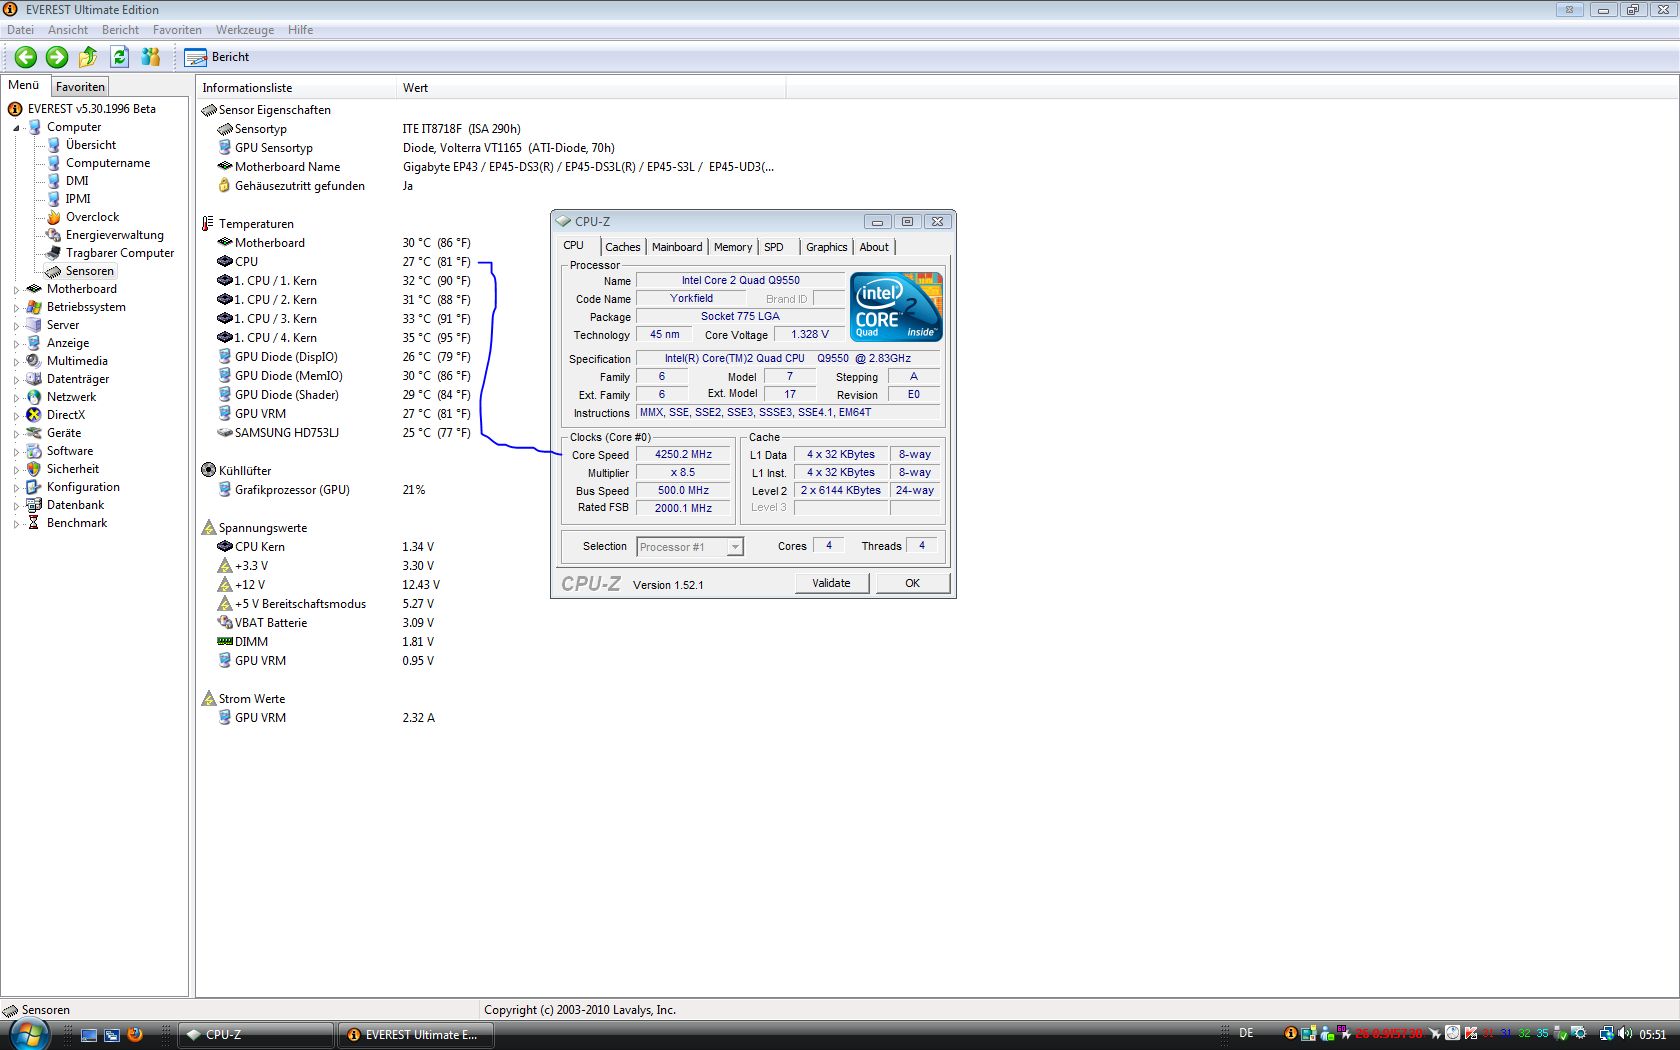This screenshot has width=1680, height=1050.
Task: Go forward with the green right arrow
Action: click(x=57, y=57)
